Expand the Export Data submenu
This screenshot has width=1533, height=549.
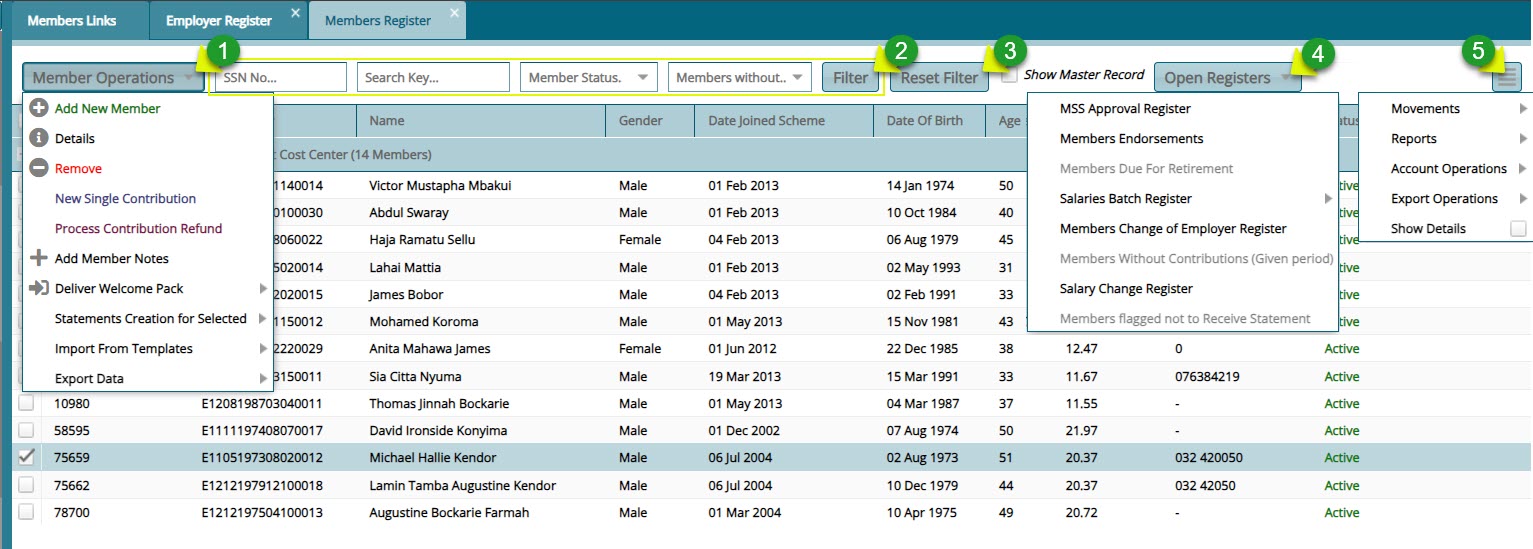[148, 379]
